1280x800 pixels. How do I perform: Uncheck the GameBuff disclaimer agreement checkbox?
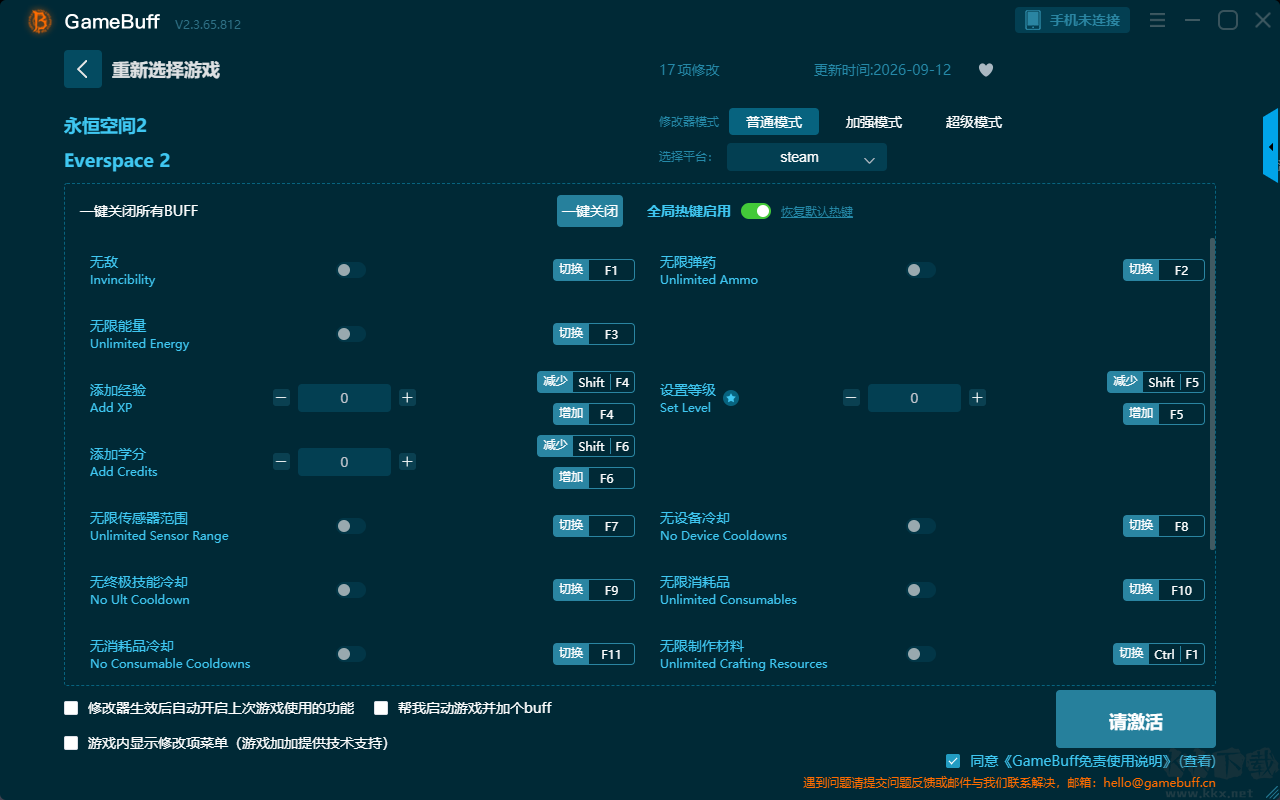(x=953, y=761)
